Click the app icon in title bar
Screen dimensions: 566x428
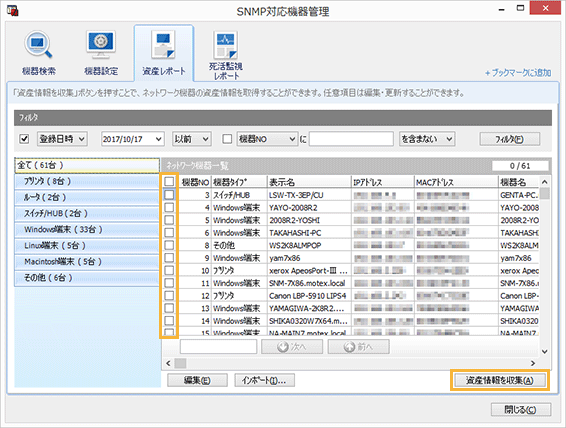click(x=13, y=10)
